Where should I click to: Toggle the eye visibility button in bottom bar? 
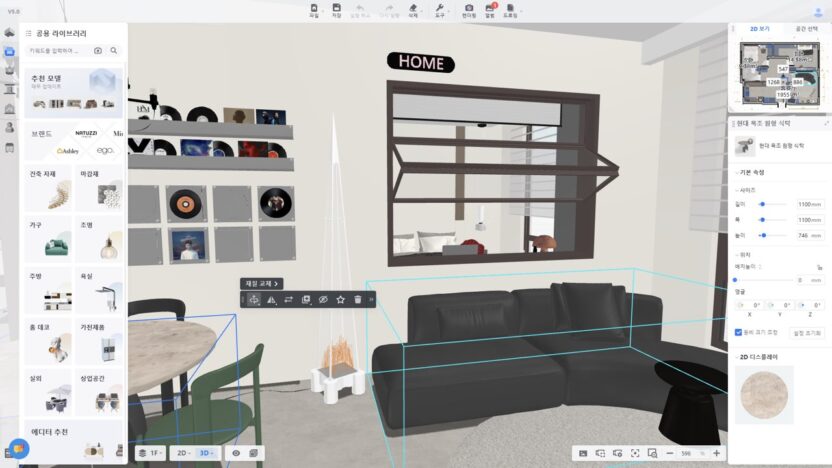tap(236, 453)
